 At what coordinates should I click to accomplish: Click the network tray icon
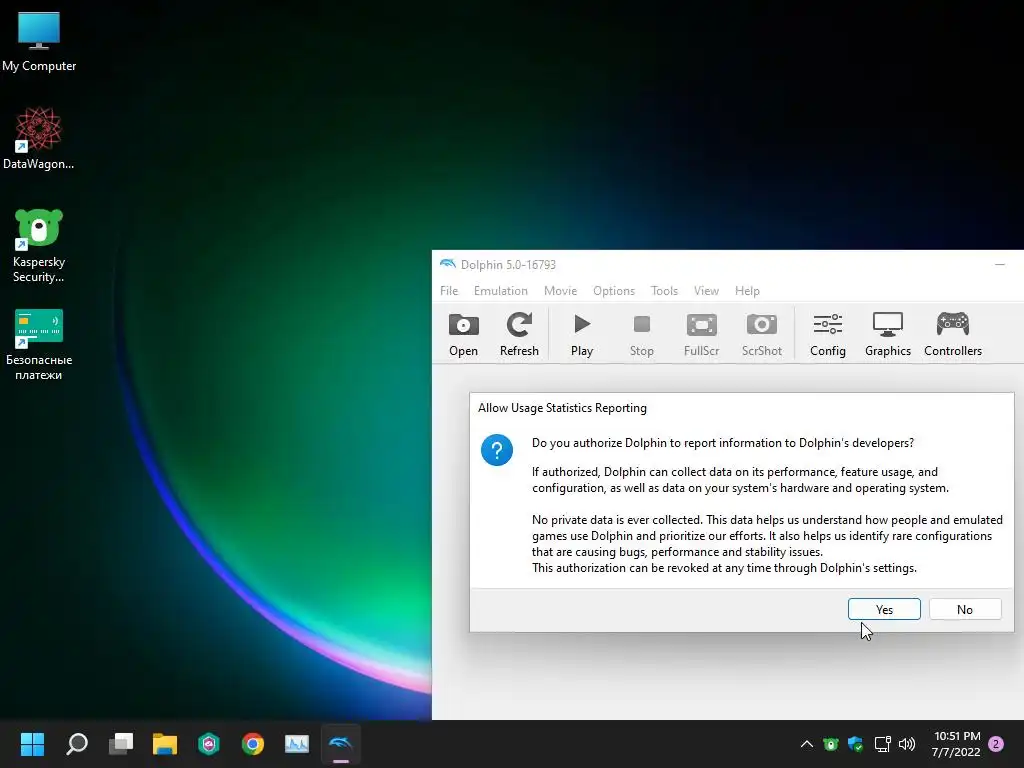[882, 744]
